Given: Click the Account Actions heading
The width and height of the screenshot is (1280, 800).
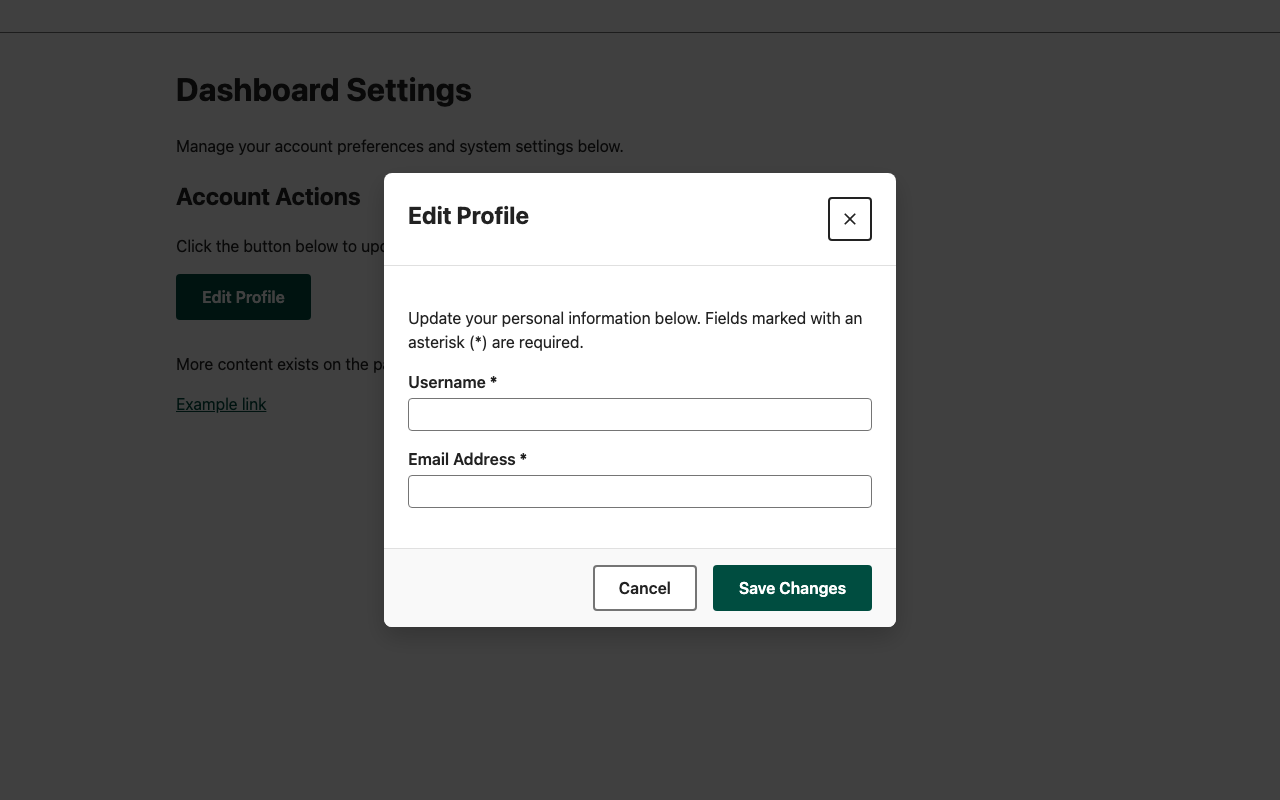Looking at the screenshot, I should point(268,197).
